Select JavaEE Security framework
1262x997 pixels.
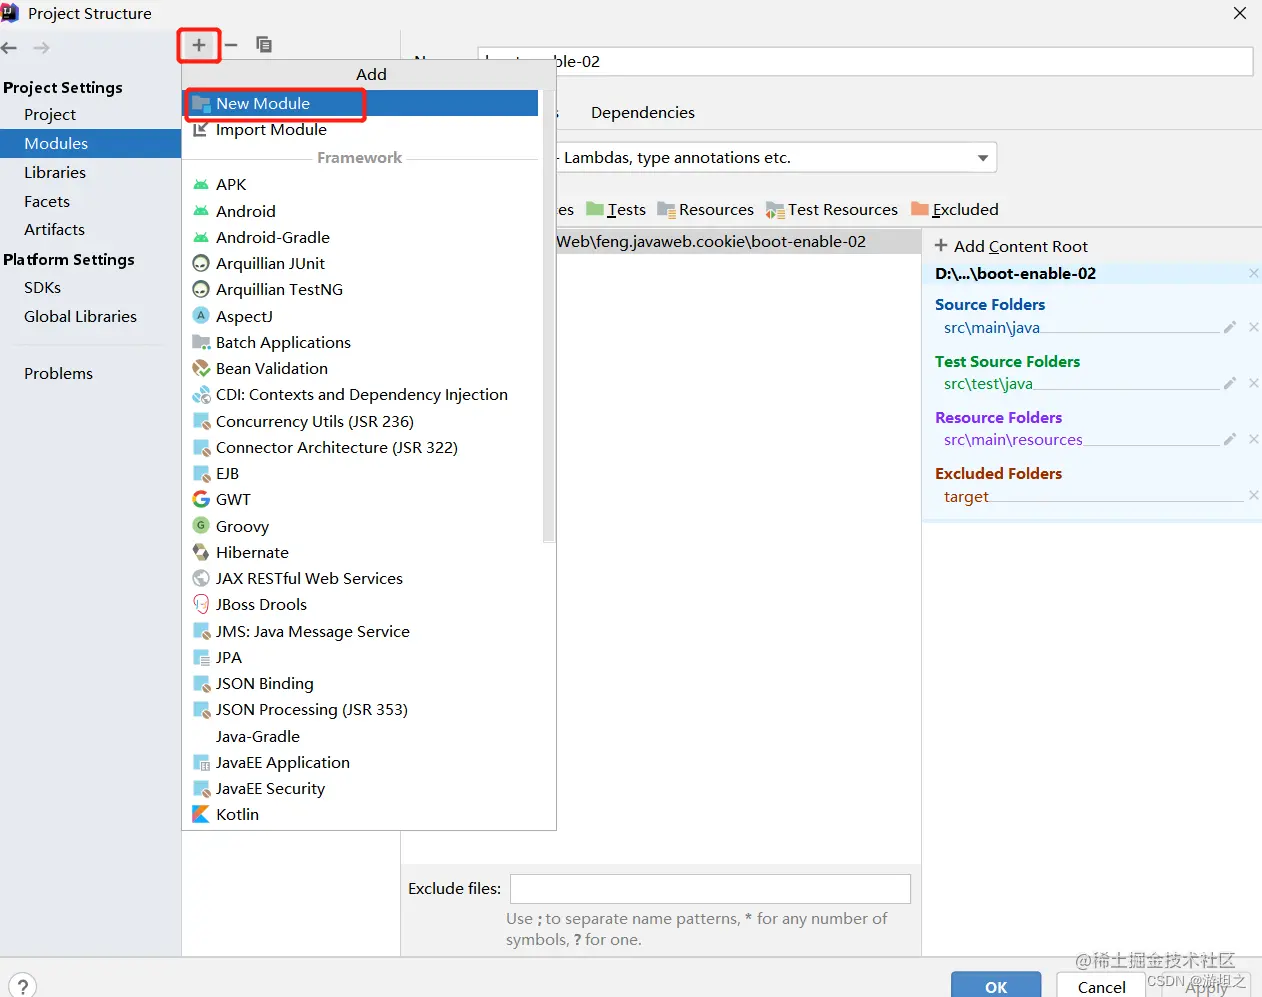(x=361, y=788)
